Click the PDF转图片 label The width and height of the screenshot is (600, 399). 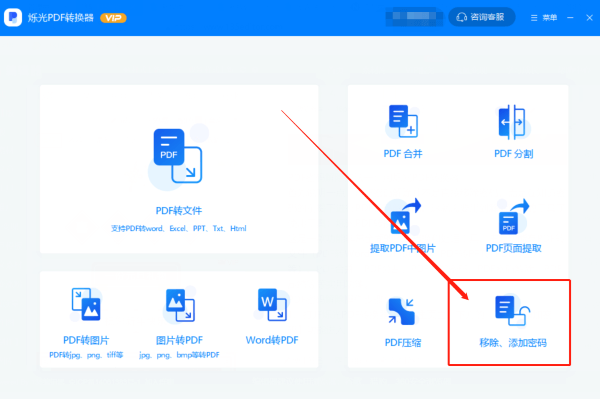[86, 340]
